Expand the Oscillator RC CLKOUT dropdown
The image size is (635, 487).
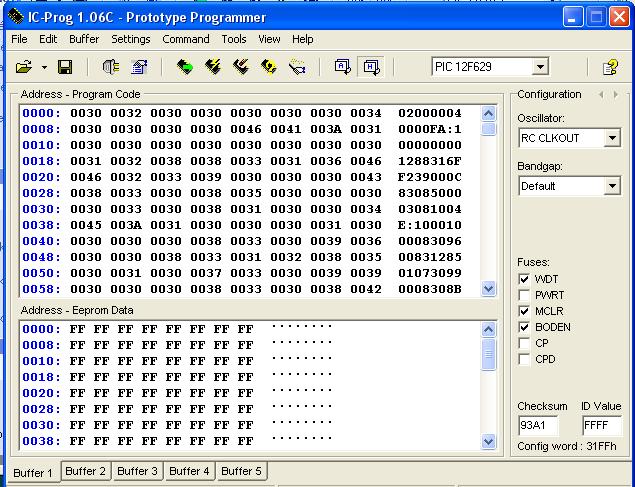pos(612,138)
